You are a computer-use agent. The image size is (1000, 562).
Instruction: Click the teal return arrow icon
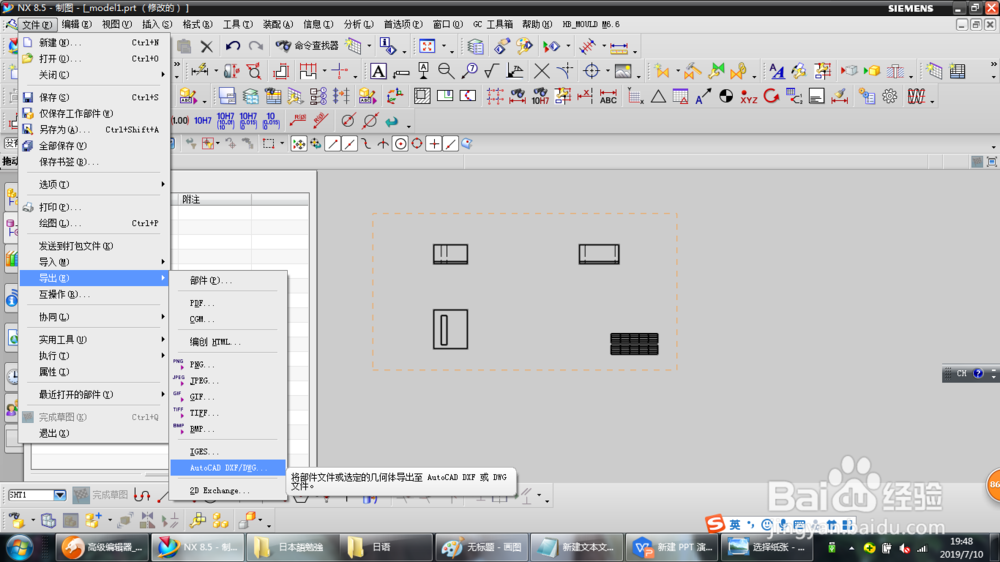(392, 120)
